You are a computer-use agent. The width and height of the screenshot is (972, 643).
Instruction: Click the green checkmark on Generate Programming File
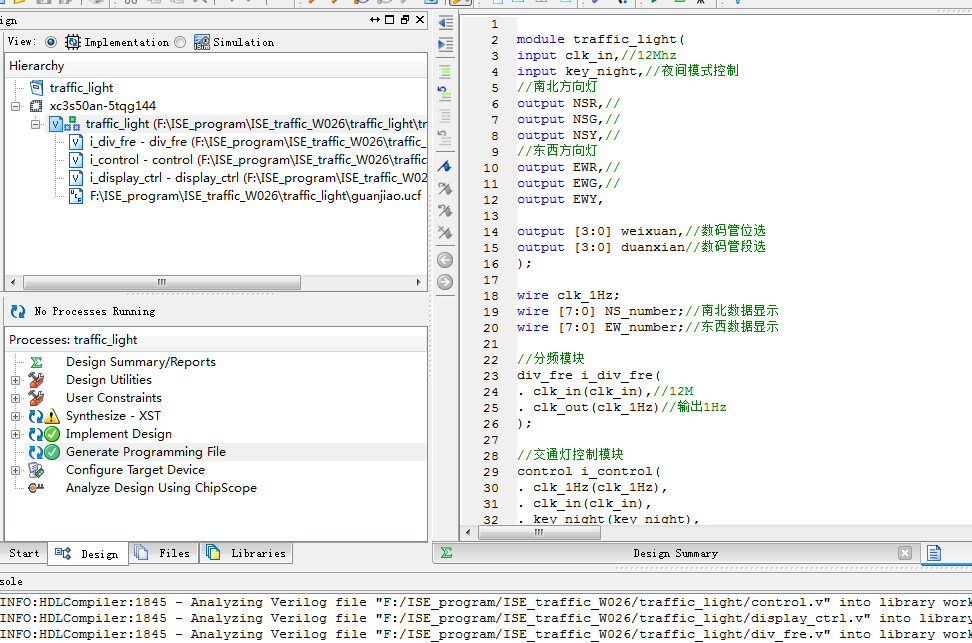pos(52,452)
